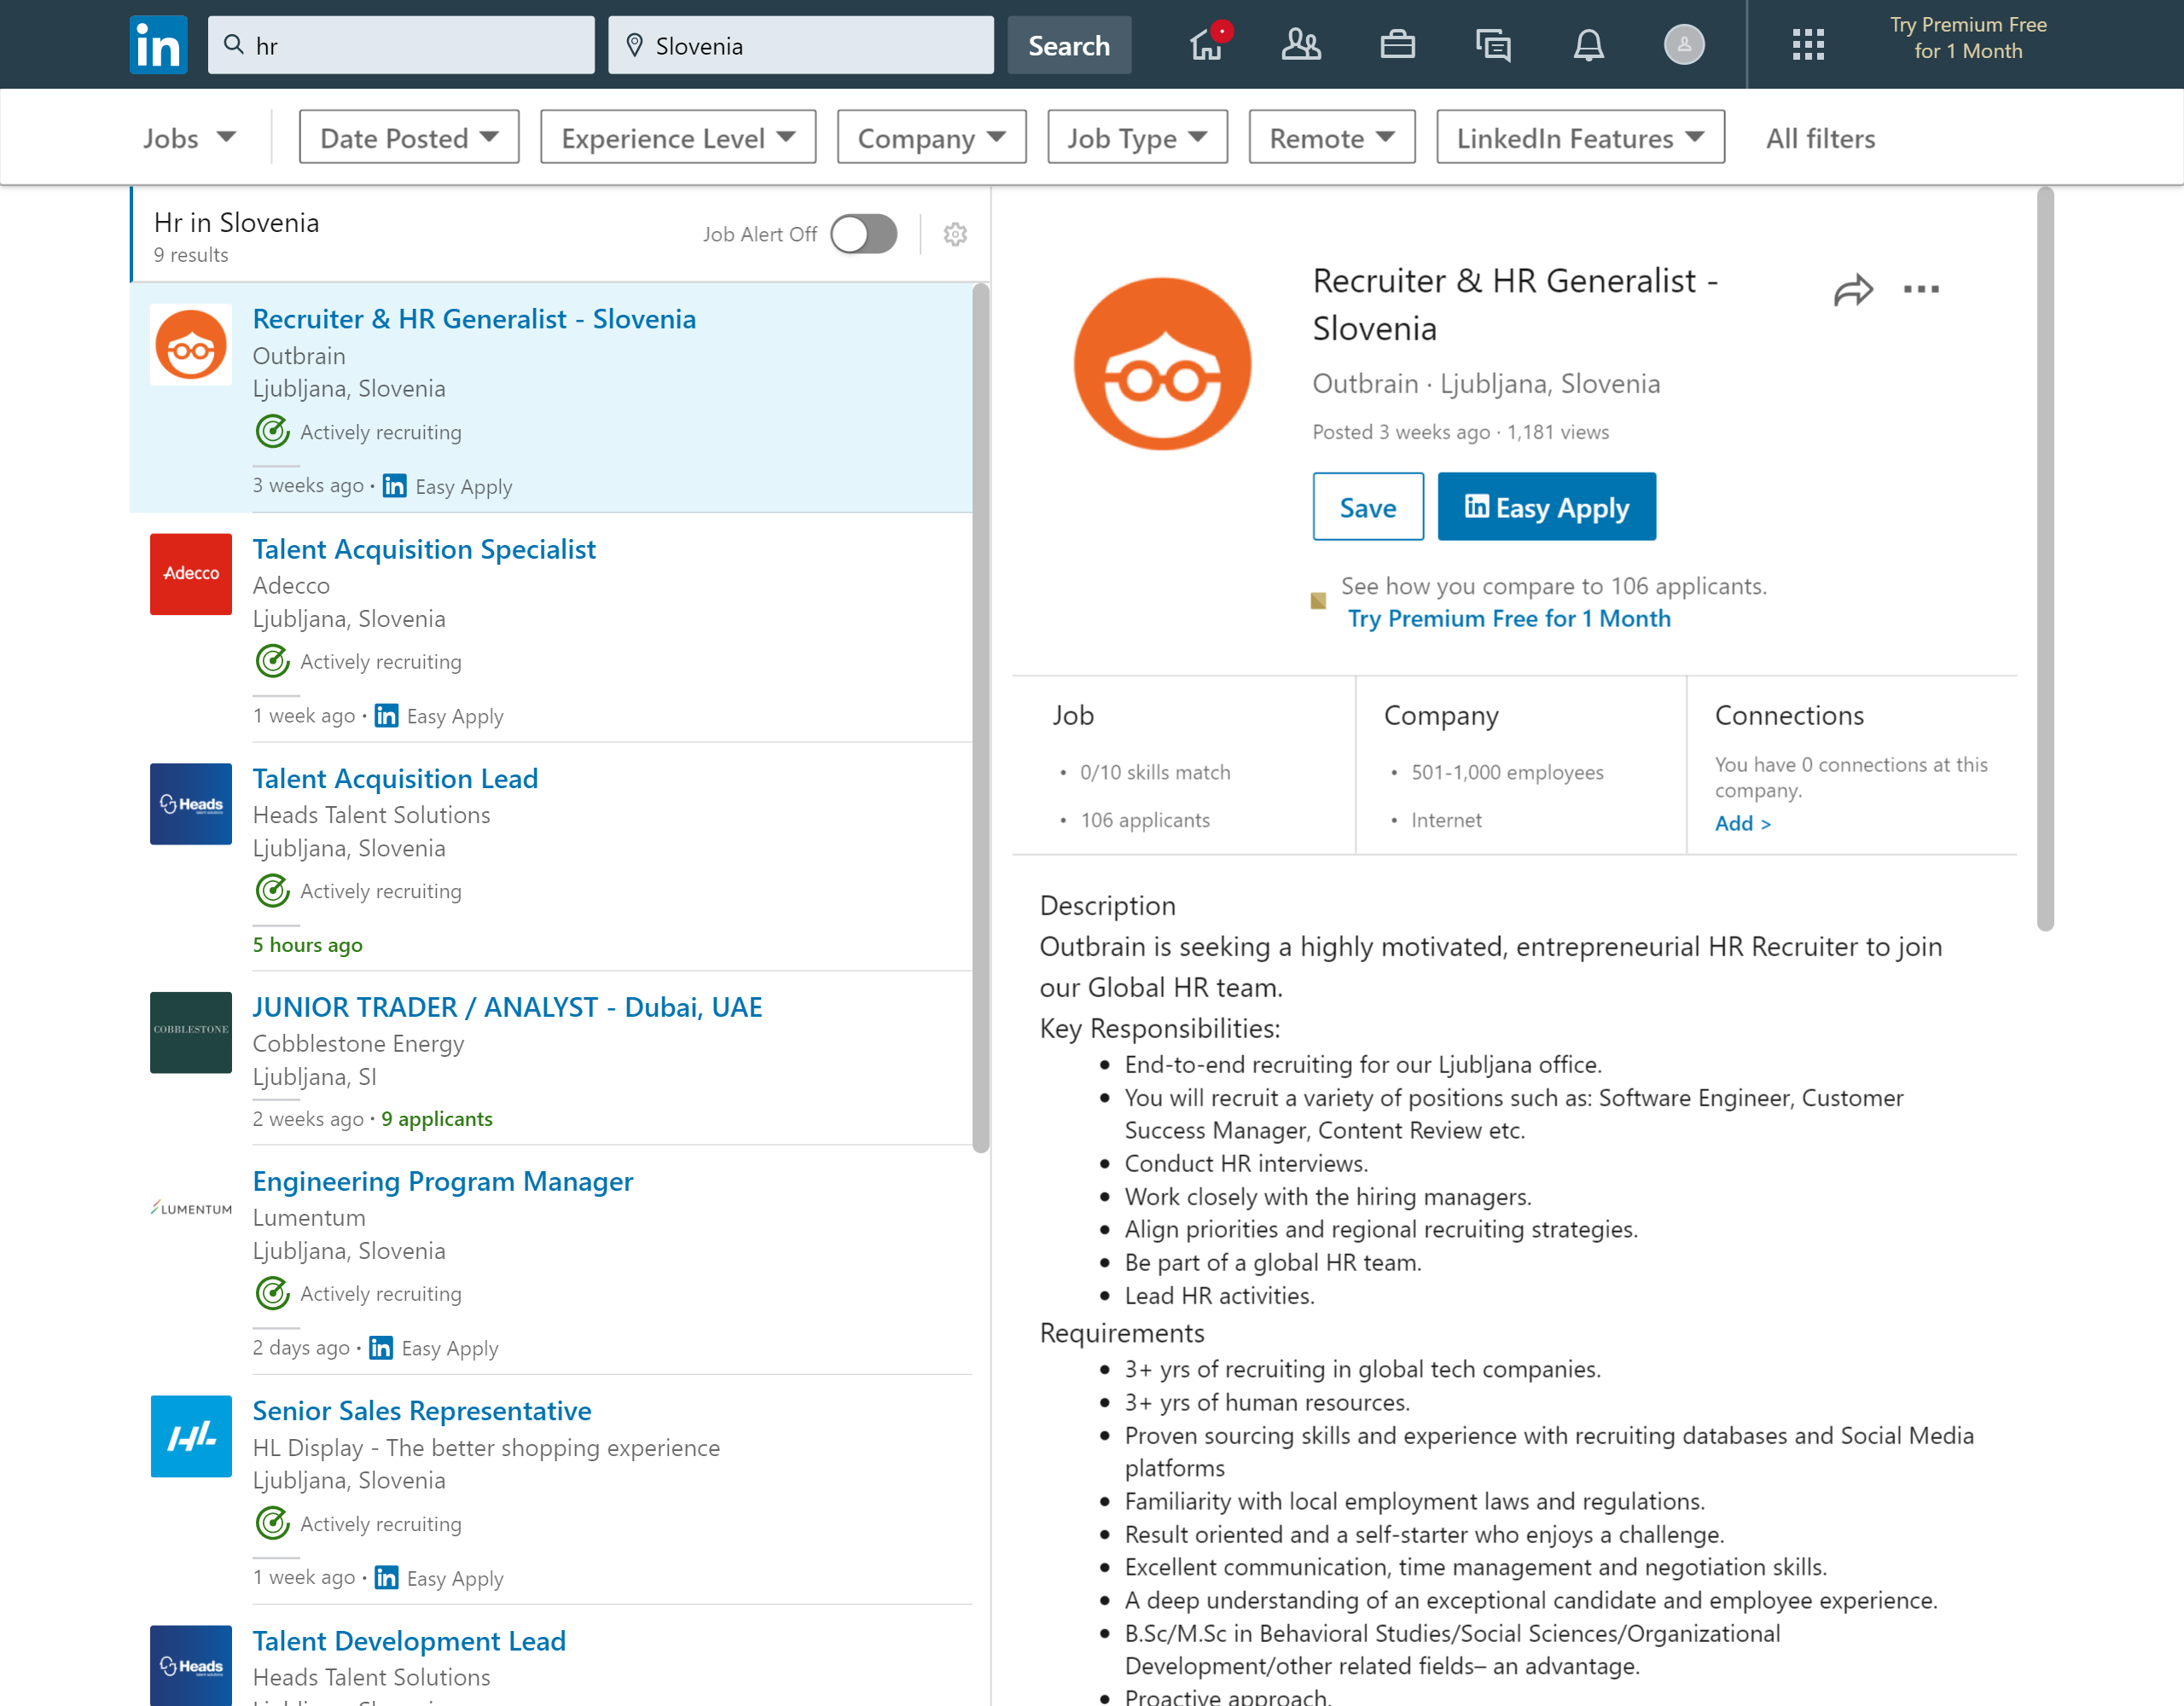2184x1706 pixels.
Task: Open Engineering Program Manager listing
Action: click(x=443, y=1181)
